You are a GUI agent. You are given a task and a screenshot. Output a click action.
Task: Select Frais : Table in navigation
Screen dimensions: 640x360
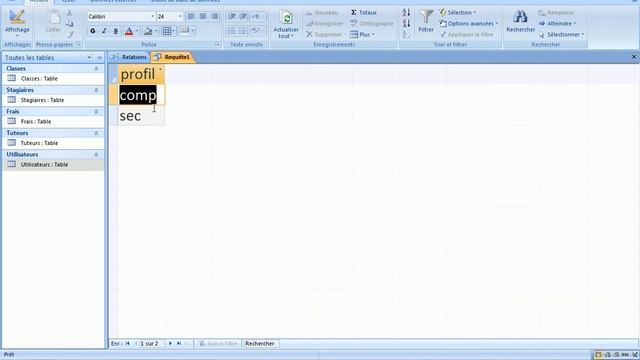(x=53, y=122)
